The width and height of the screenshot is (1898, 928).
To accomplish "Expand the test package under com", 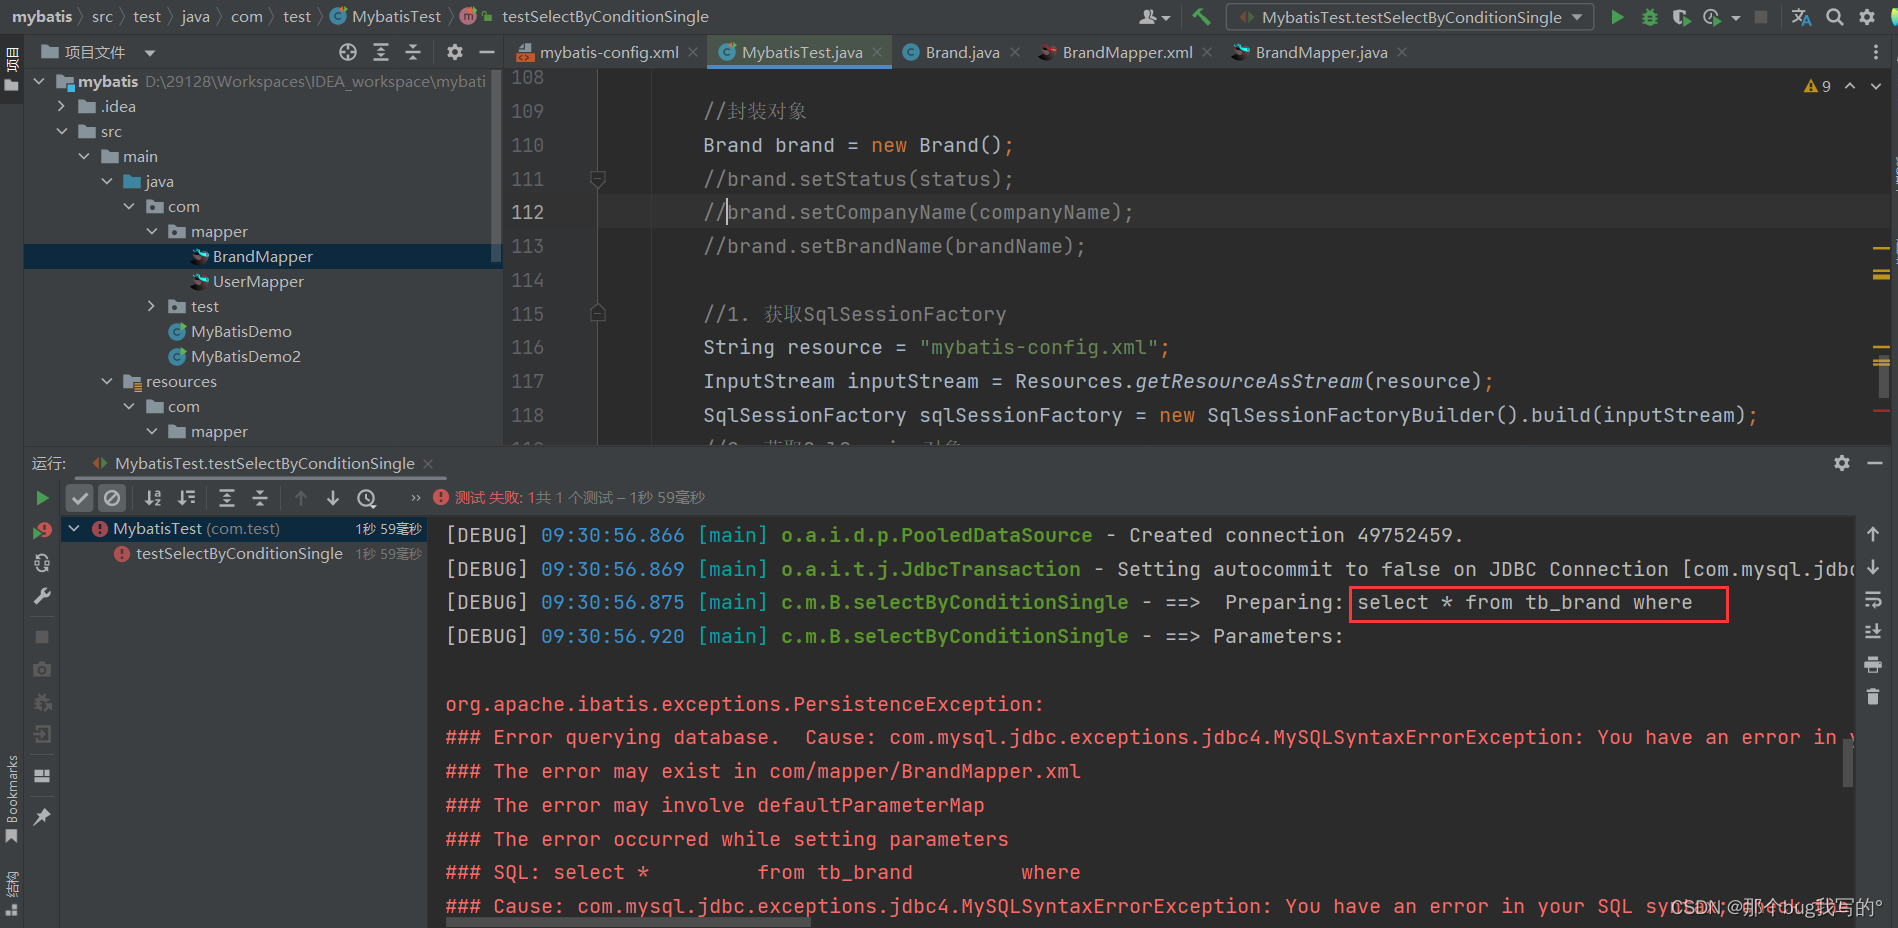I will click(x=151, y=306).
